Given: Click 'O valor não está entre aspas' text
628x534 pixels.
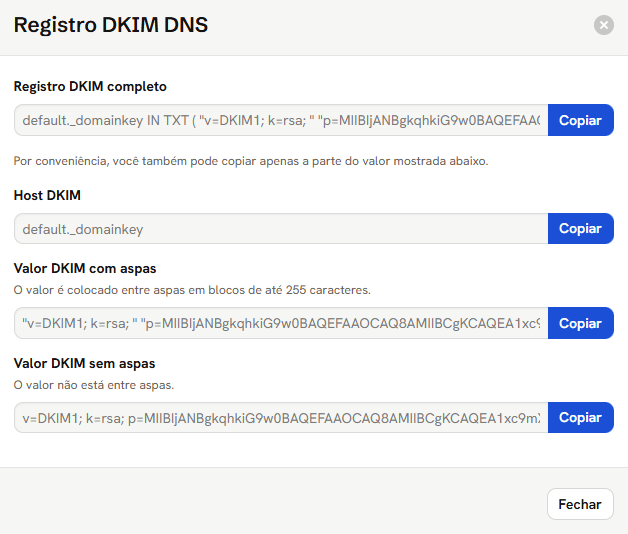Looking at the screenshot, I should (x=94, y=385).
